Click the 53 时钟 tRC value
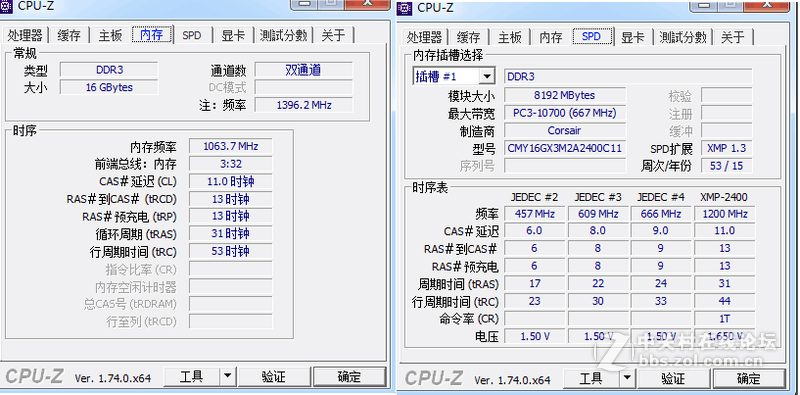Screen dimensions: 800x395 click(231, 251)
